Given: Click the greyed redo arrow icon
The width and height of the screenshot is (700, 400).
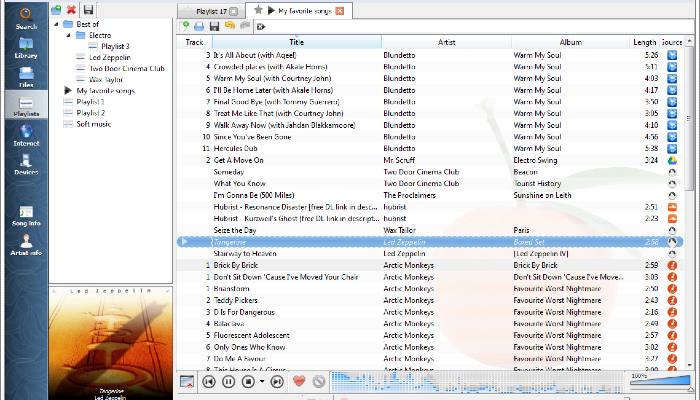Looking at the screenshot, I should coord(245,26).
